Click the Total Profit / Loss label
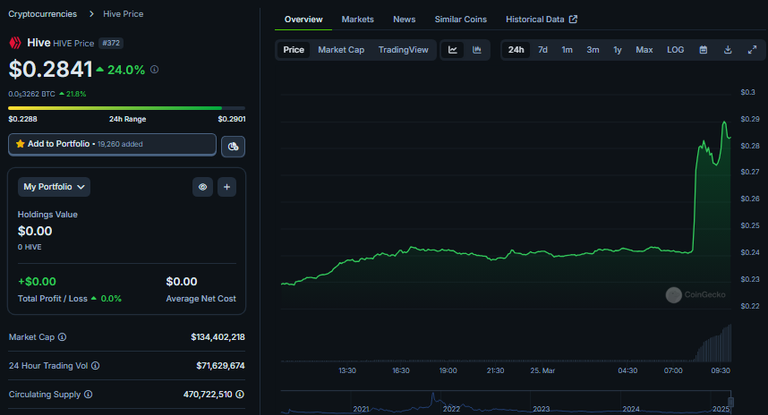 tap(52, 298)
